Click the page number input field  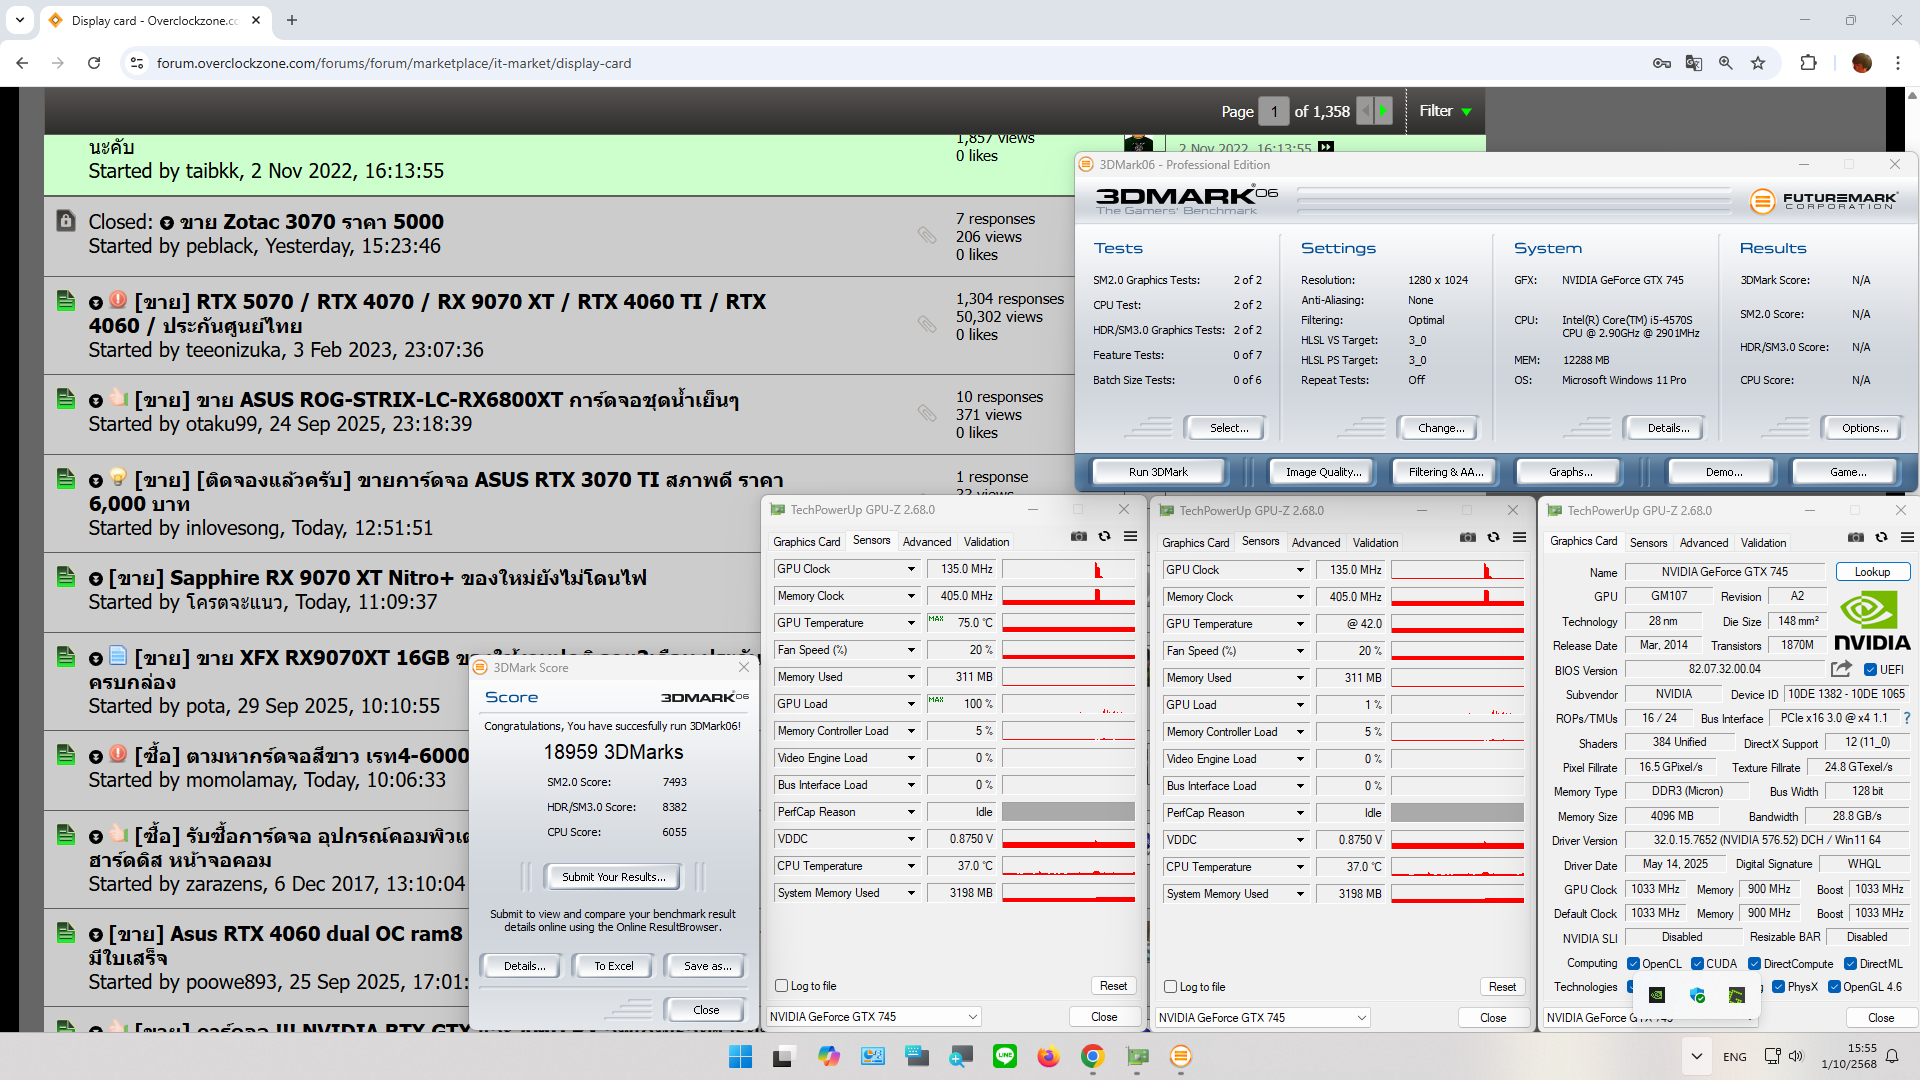(x=1274, y=111)
